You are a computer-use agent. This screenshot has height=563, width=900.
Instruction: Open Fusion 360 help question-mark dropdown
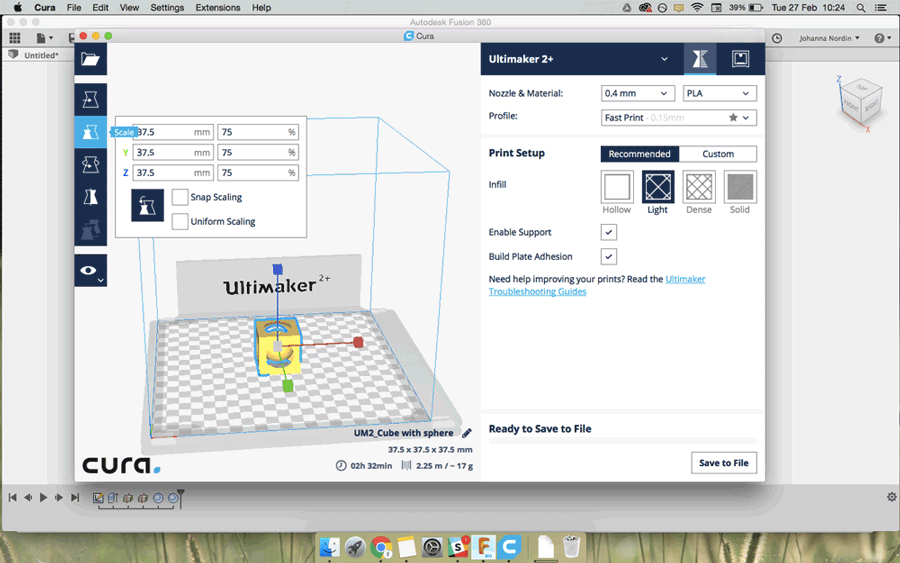[883, 38]
